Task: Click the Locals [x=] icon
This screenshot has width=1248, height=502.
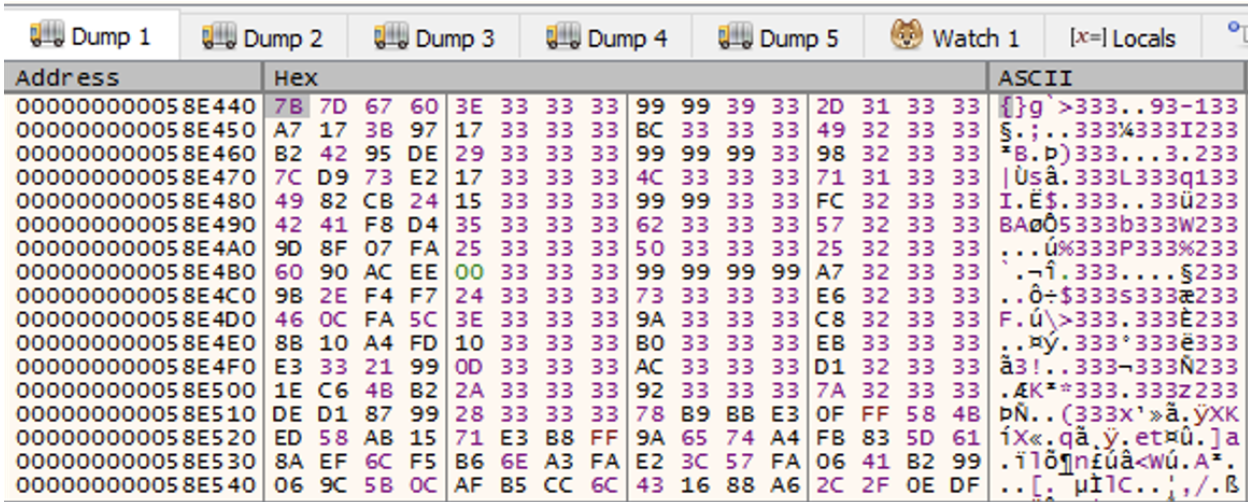Action: click(x=1087, y=39)
